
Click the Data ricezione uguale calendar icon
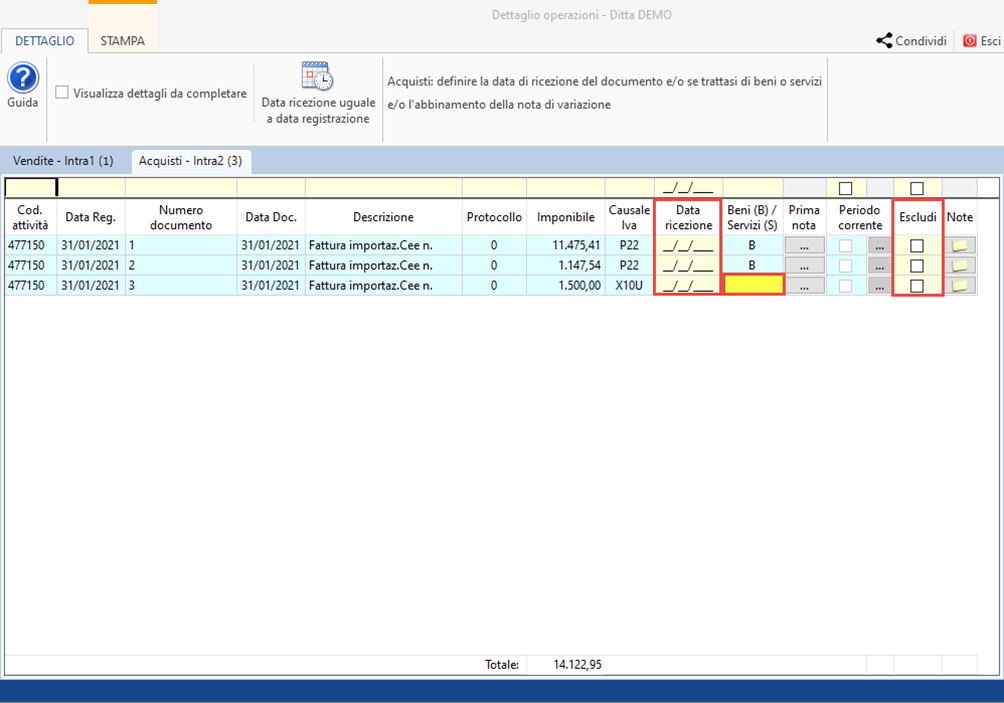tap(317, 76)
